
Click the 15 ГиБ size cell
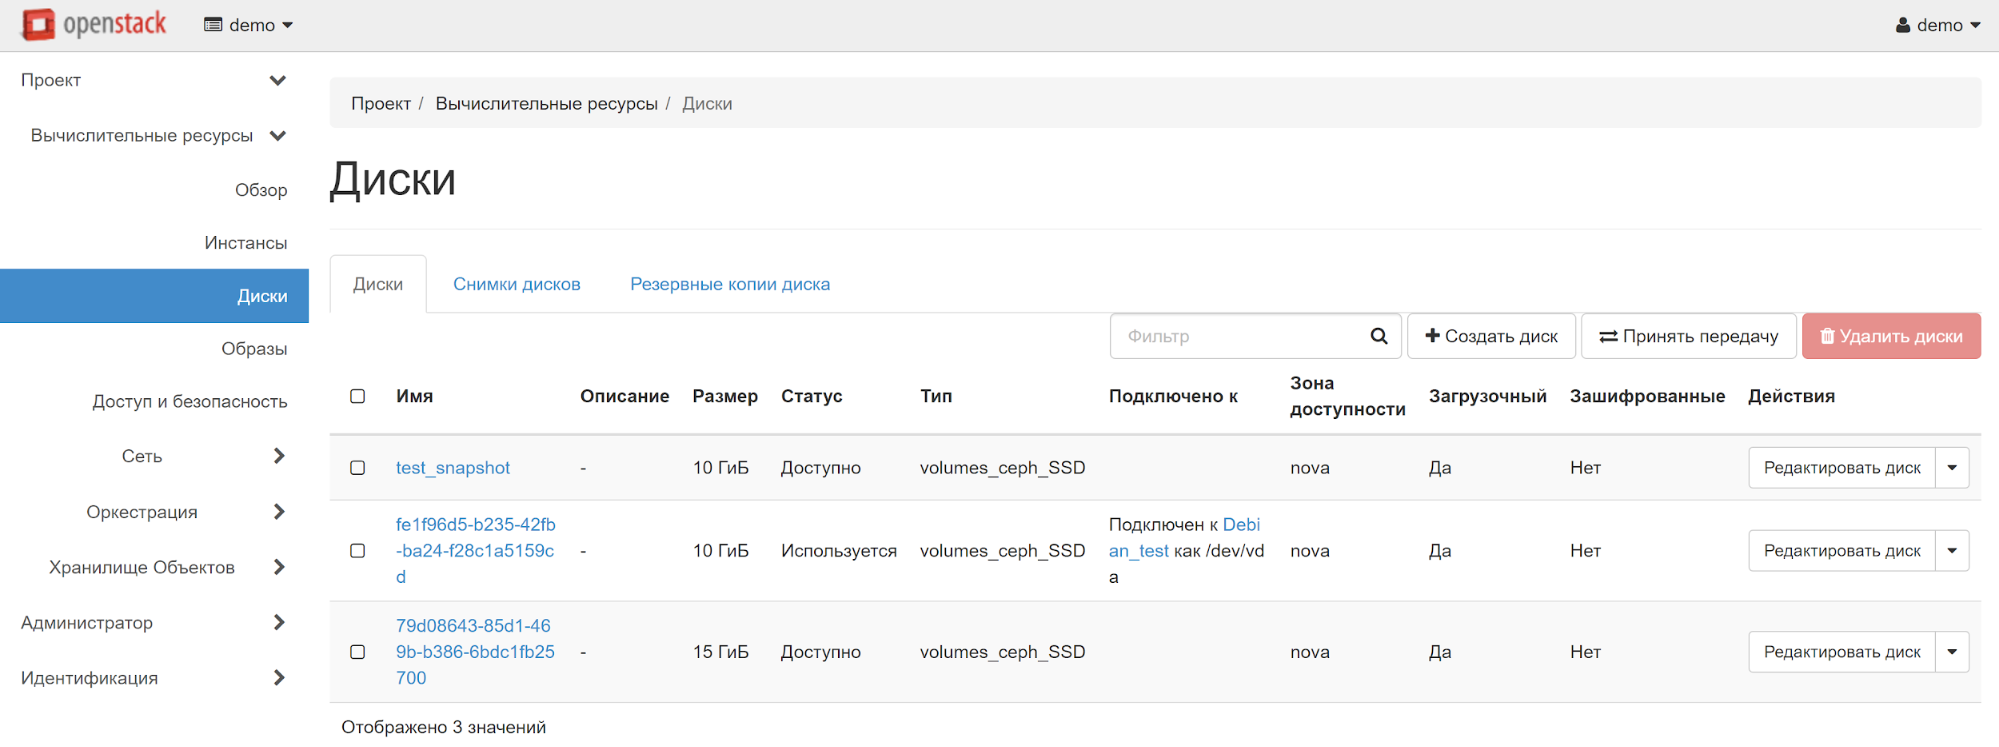721,652
